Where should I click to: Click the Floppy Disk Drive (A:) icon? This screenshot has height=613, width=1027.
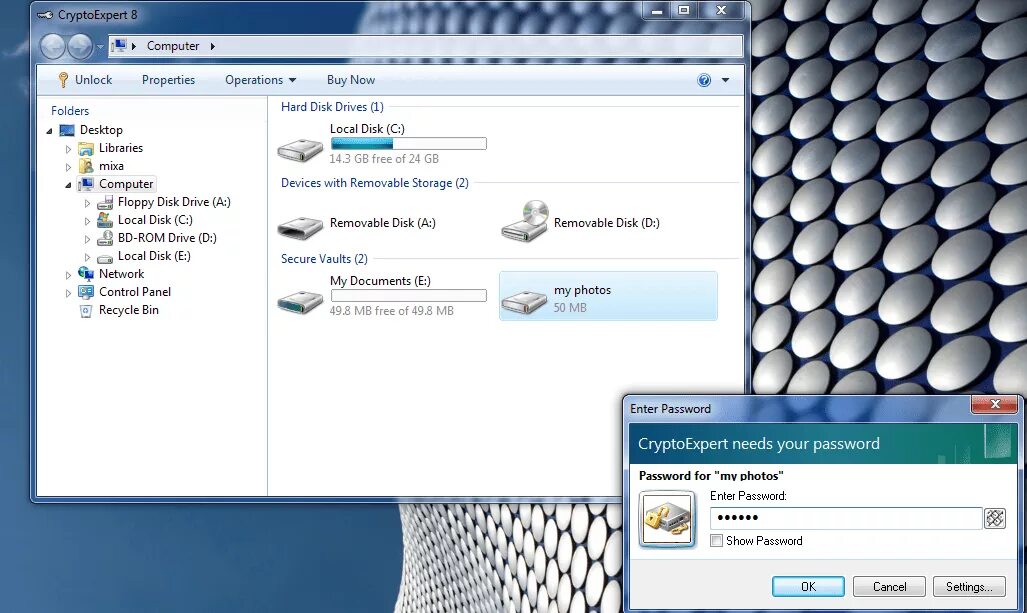(105, 202)
